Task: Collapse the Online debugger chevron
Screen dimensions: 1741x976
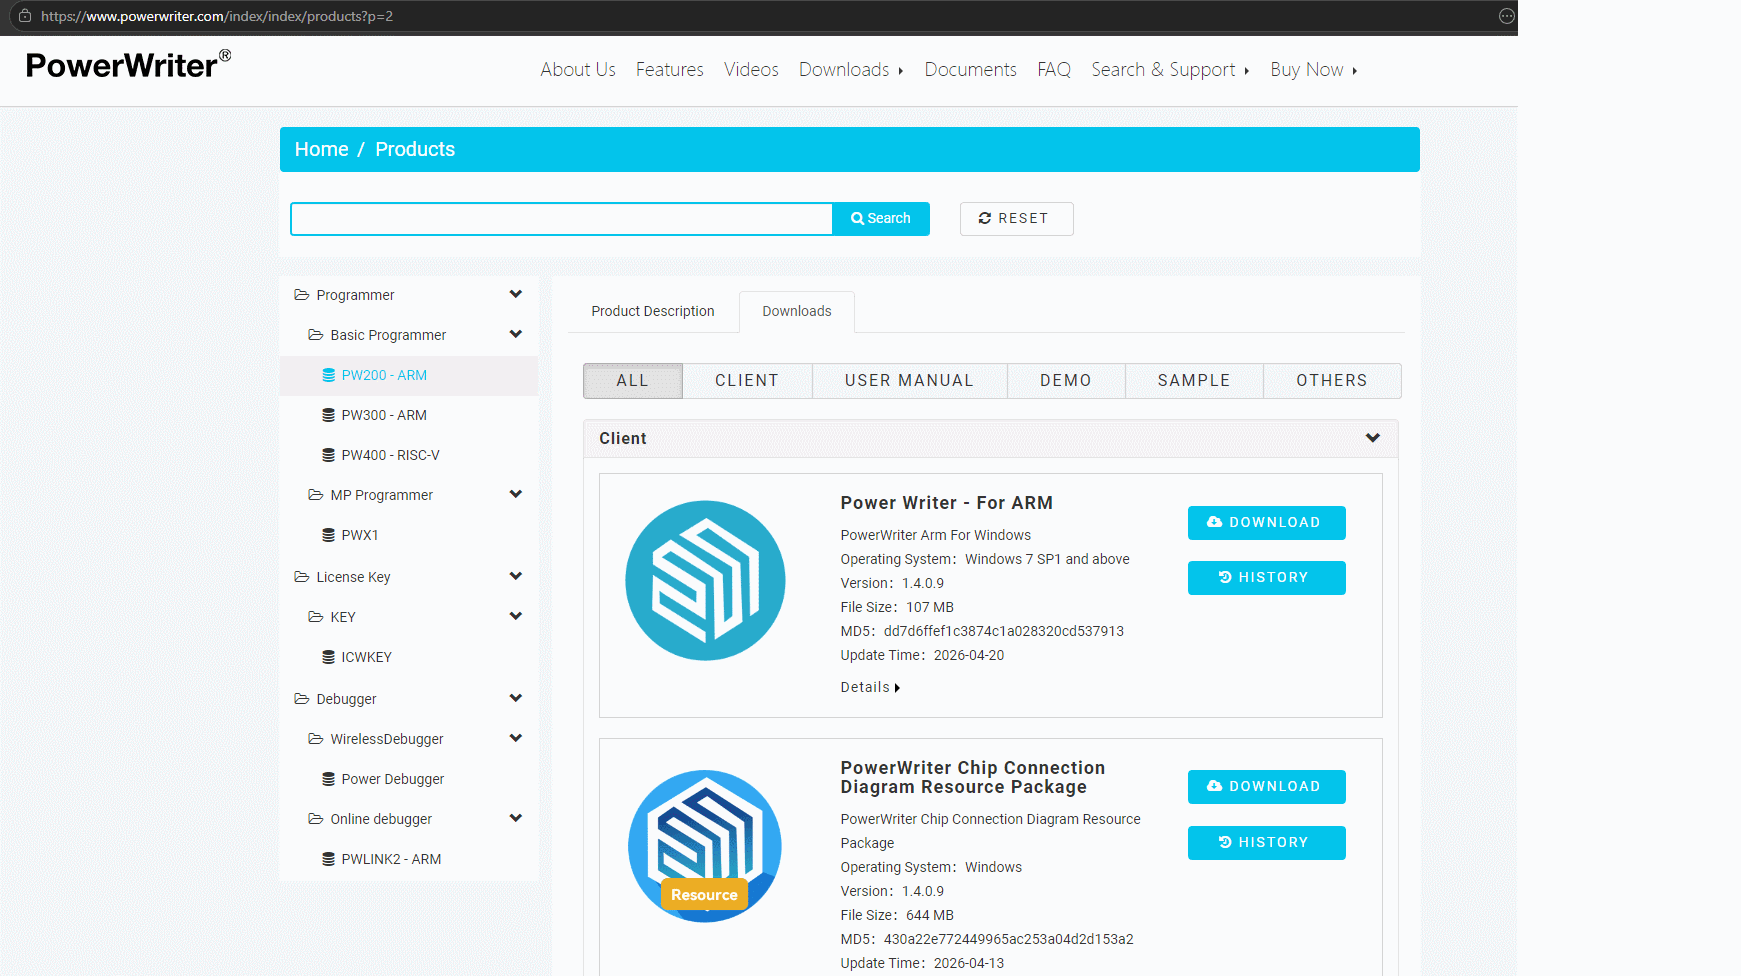Action: pos(516,818)
